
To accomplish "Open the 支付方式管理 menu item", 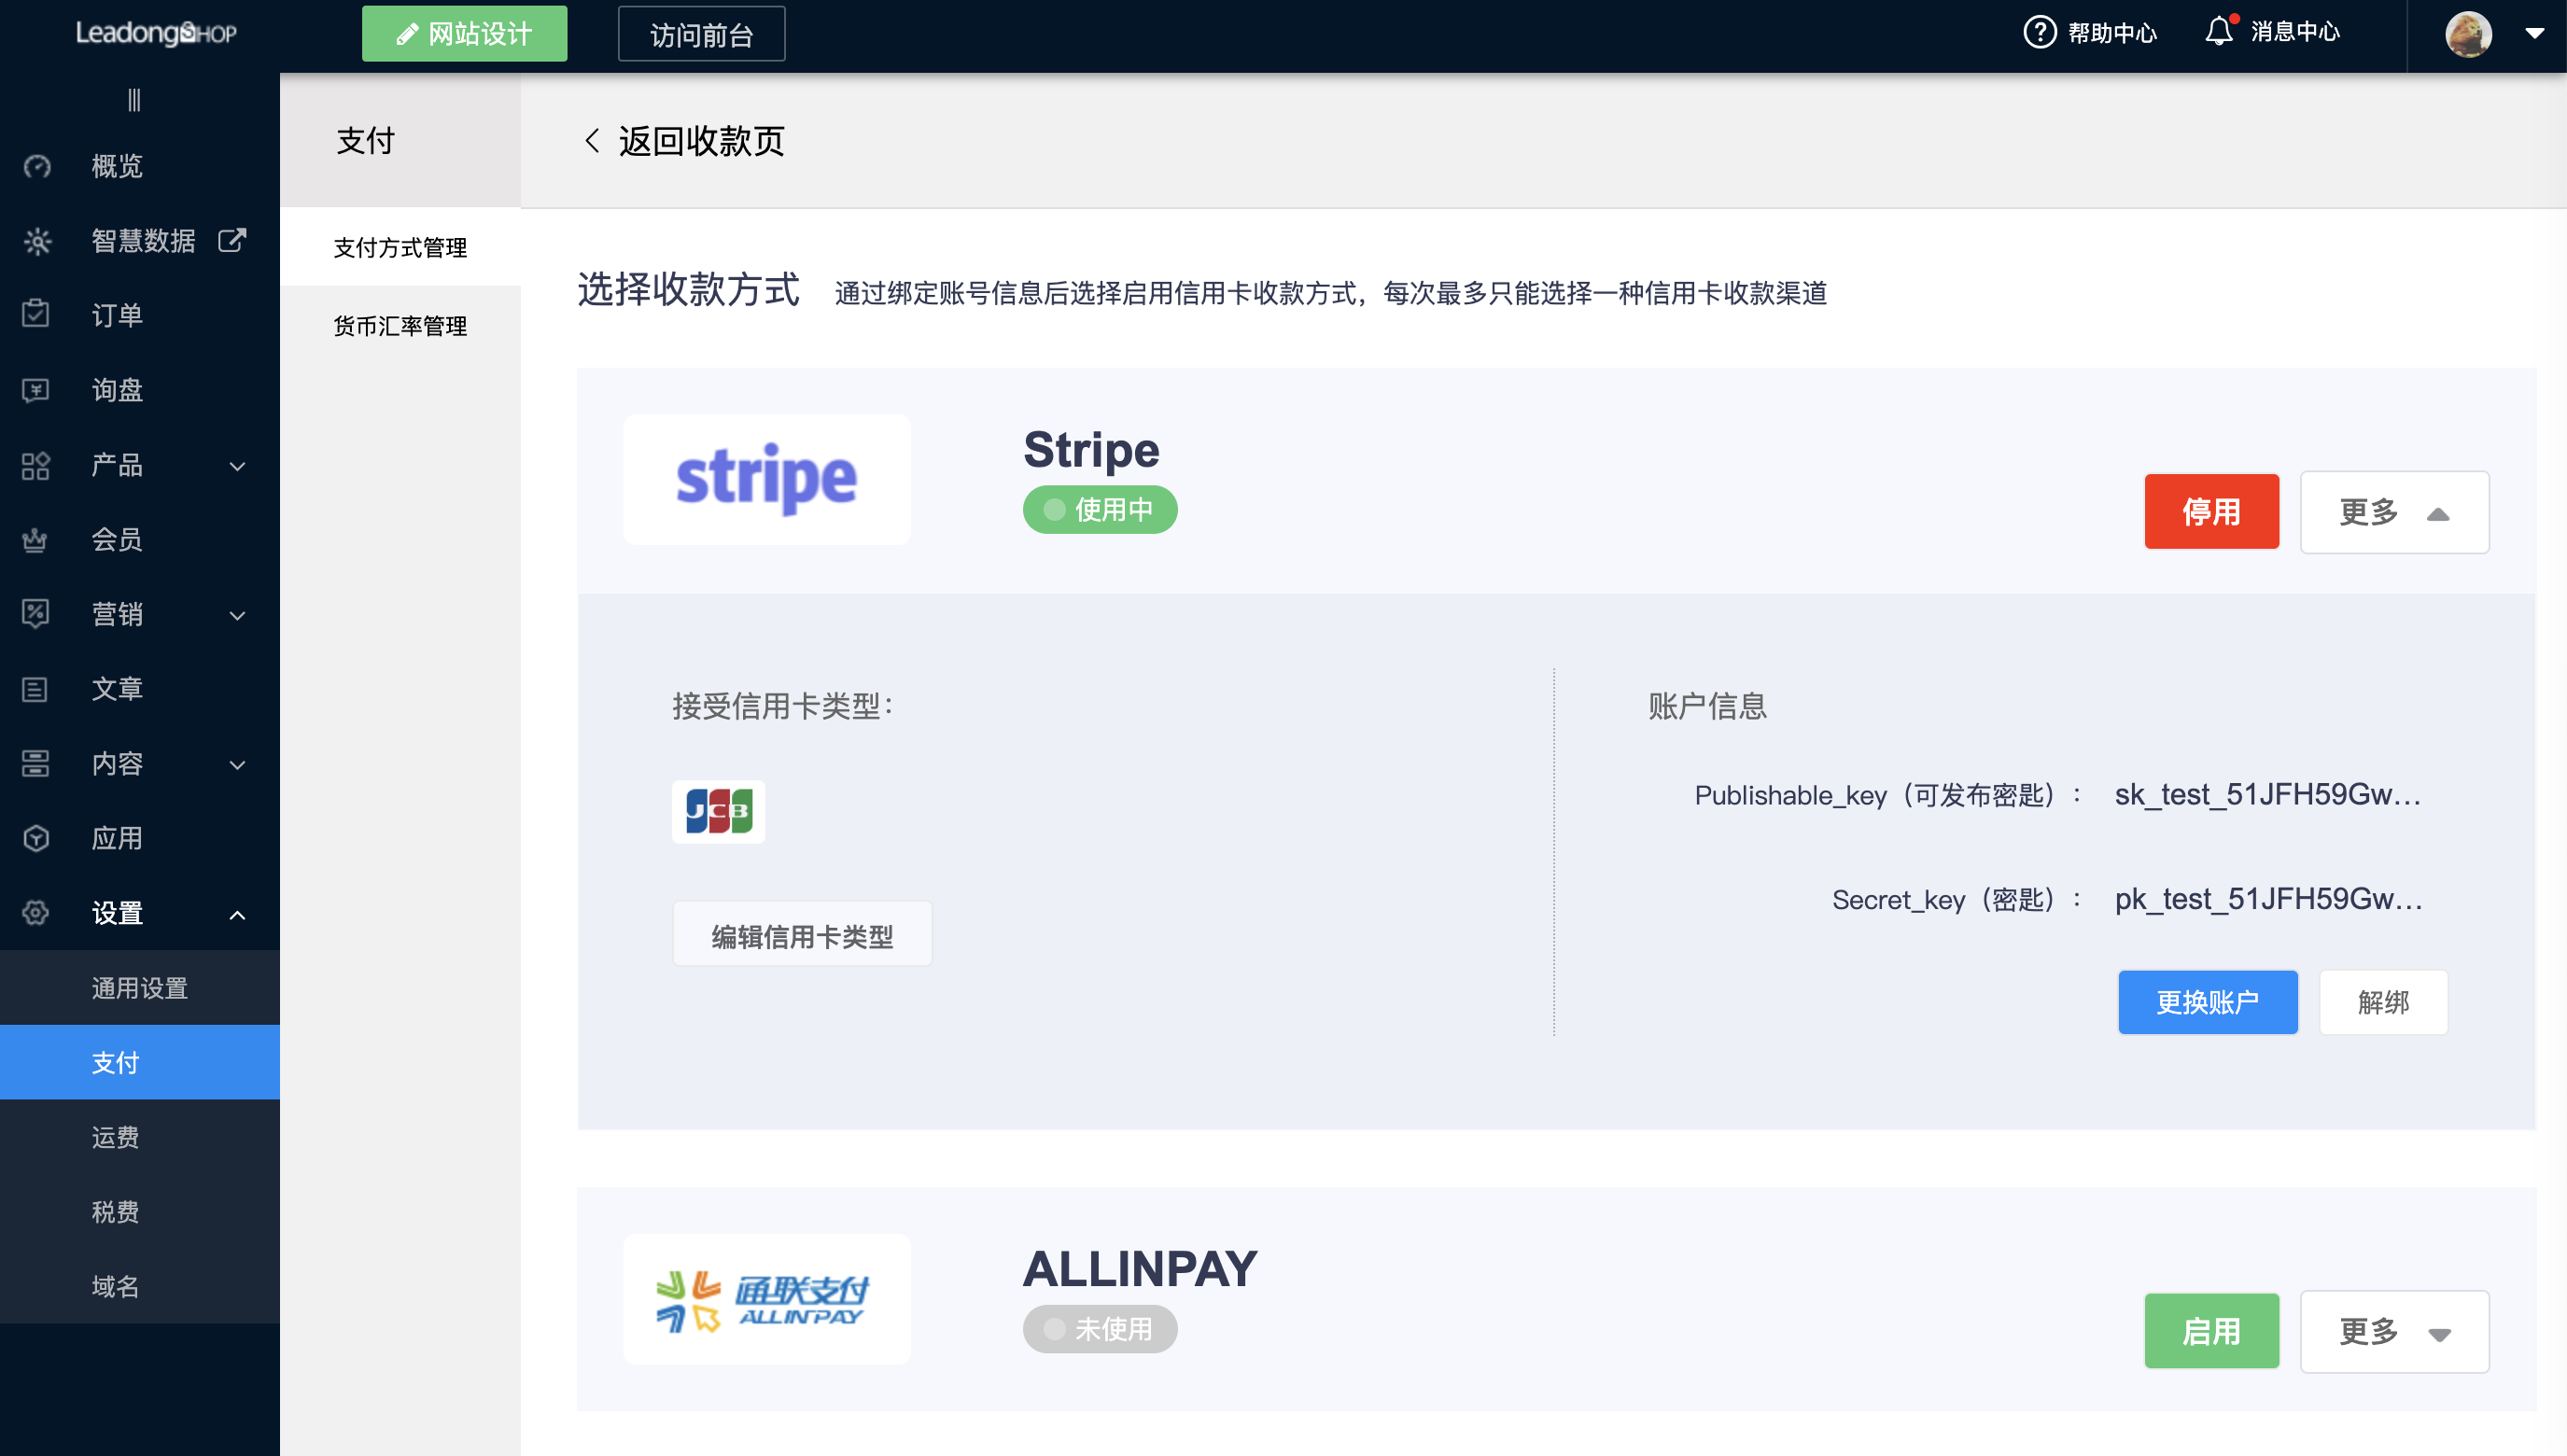I will point(399,247).
